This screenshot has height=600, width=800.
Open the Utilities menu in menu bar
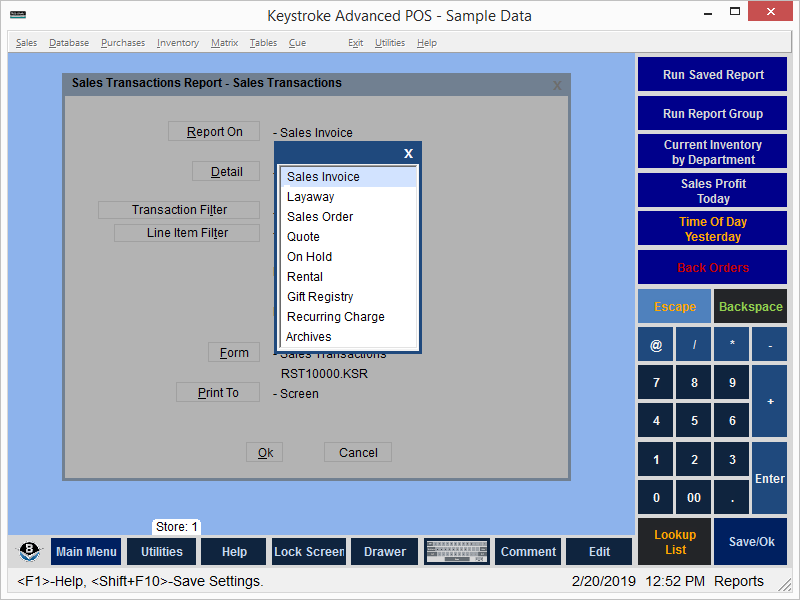[390, 43]
